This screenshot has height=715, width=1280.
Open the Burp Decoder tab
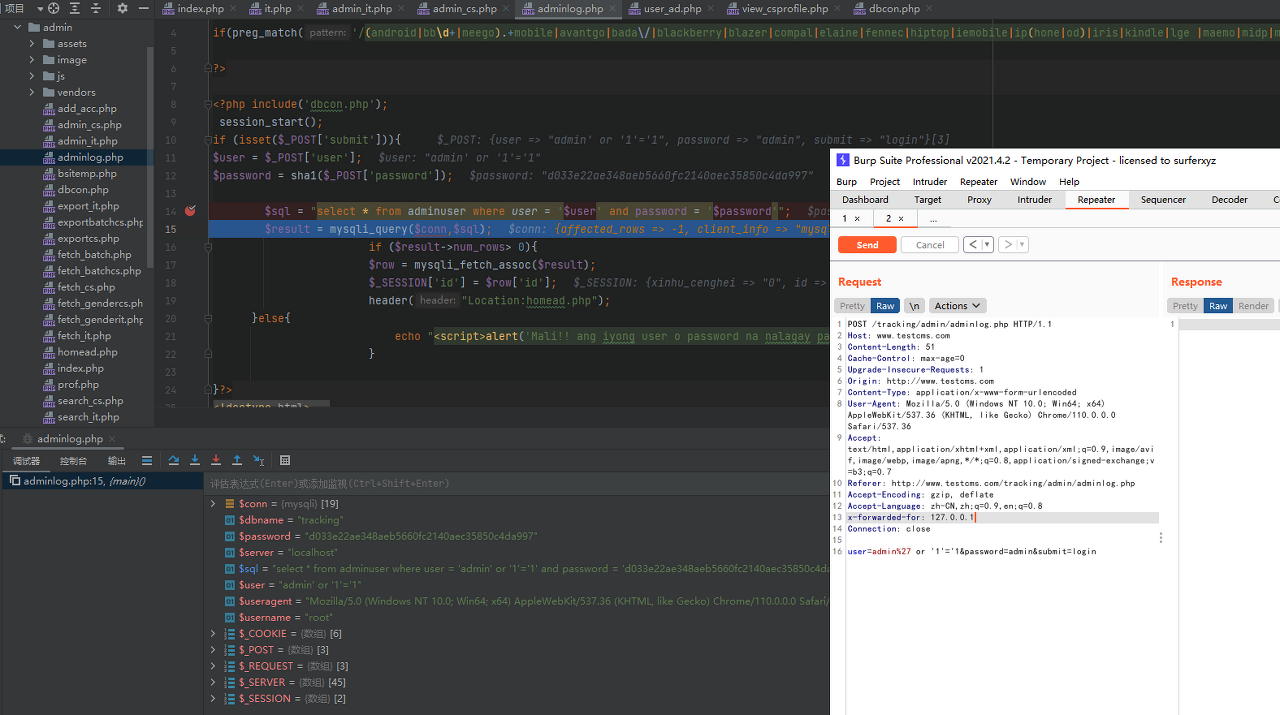tap(1229, 200)
